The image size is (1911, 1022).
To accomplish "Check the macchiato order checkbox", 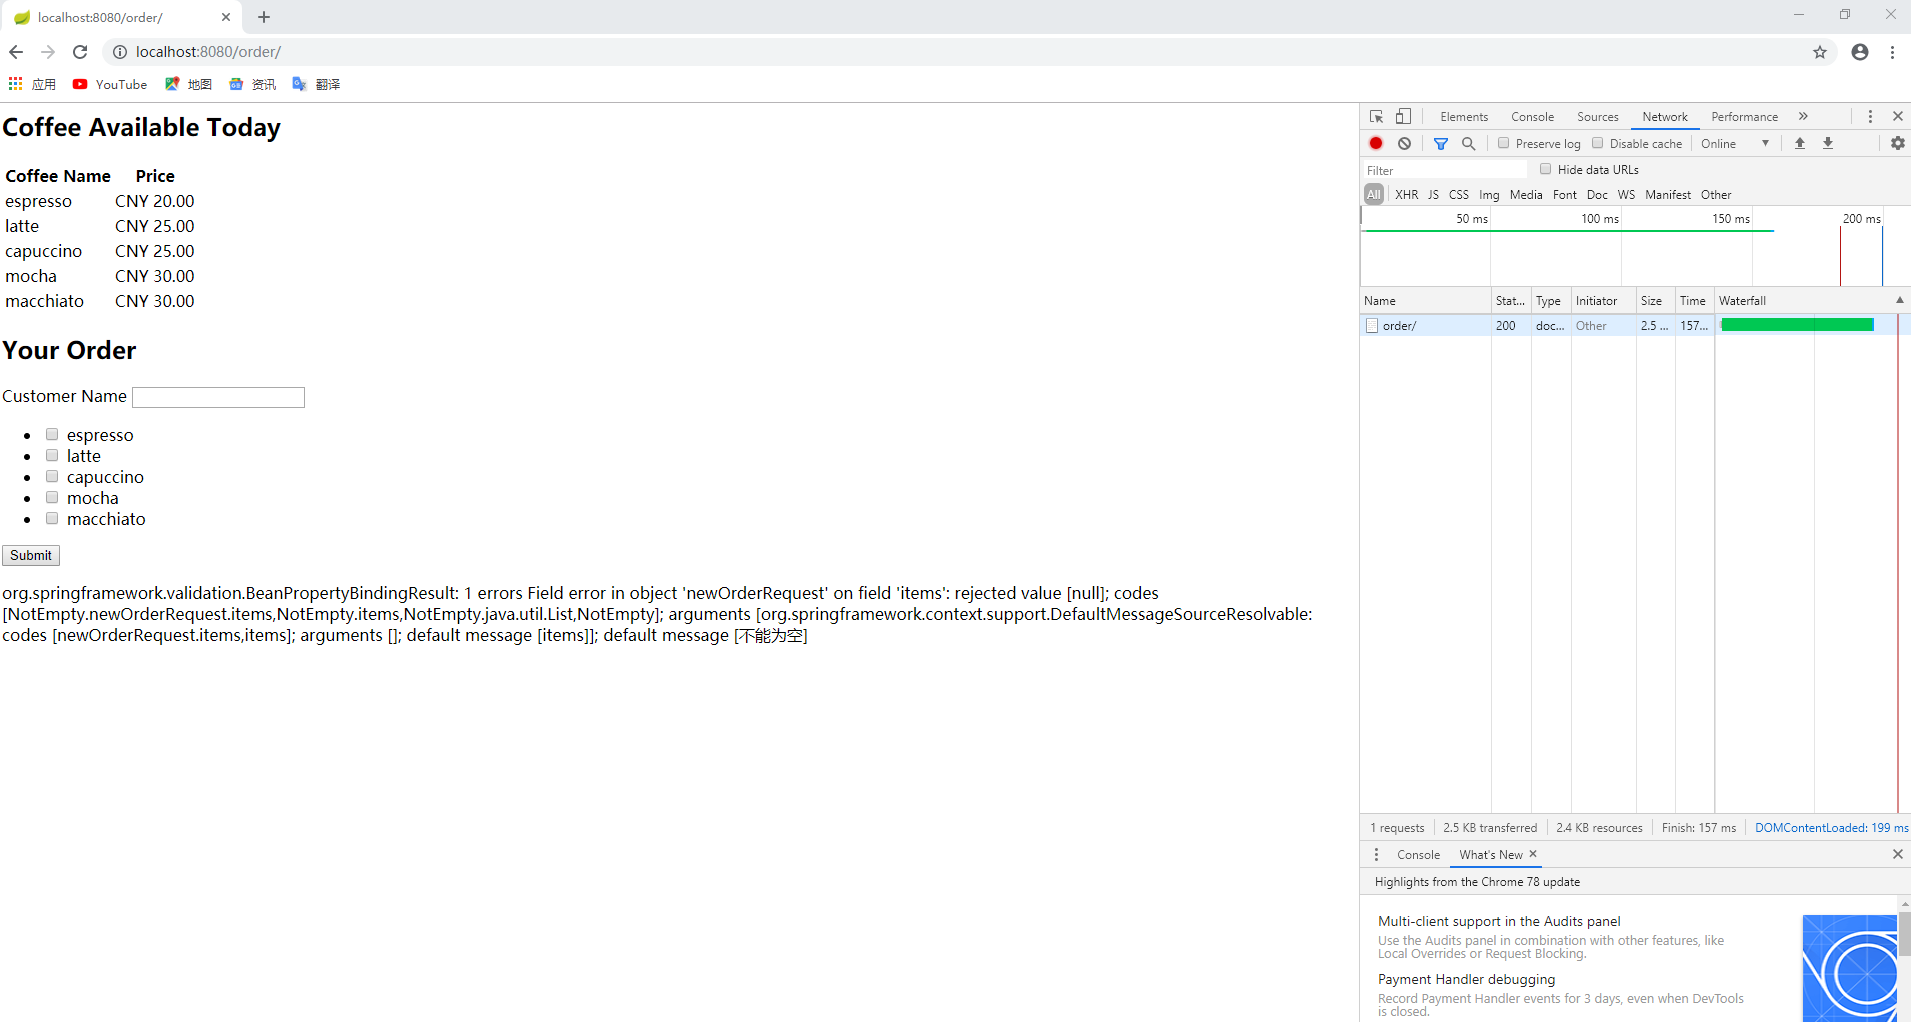I will (x=52, y=518).
